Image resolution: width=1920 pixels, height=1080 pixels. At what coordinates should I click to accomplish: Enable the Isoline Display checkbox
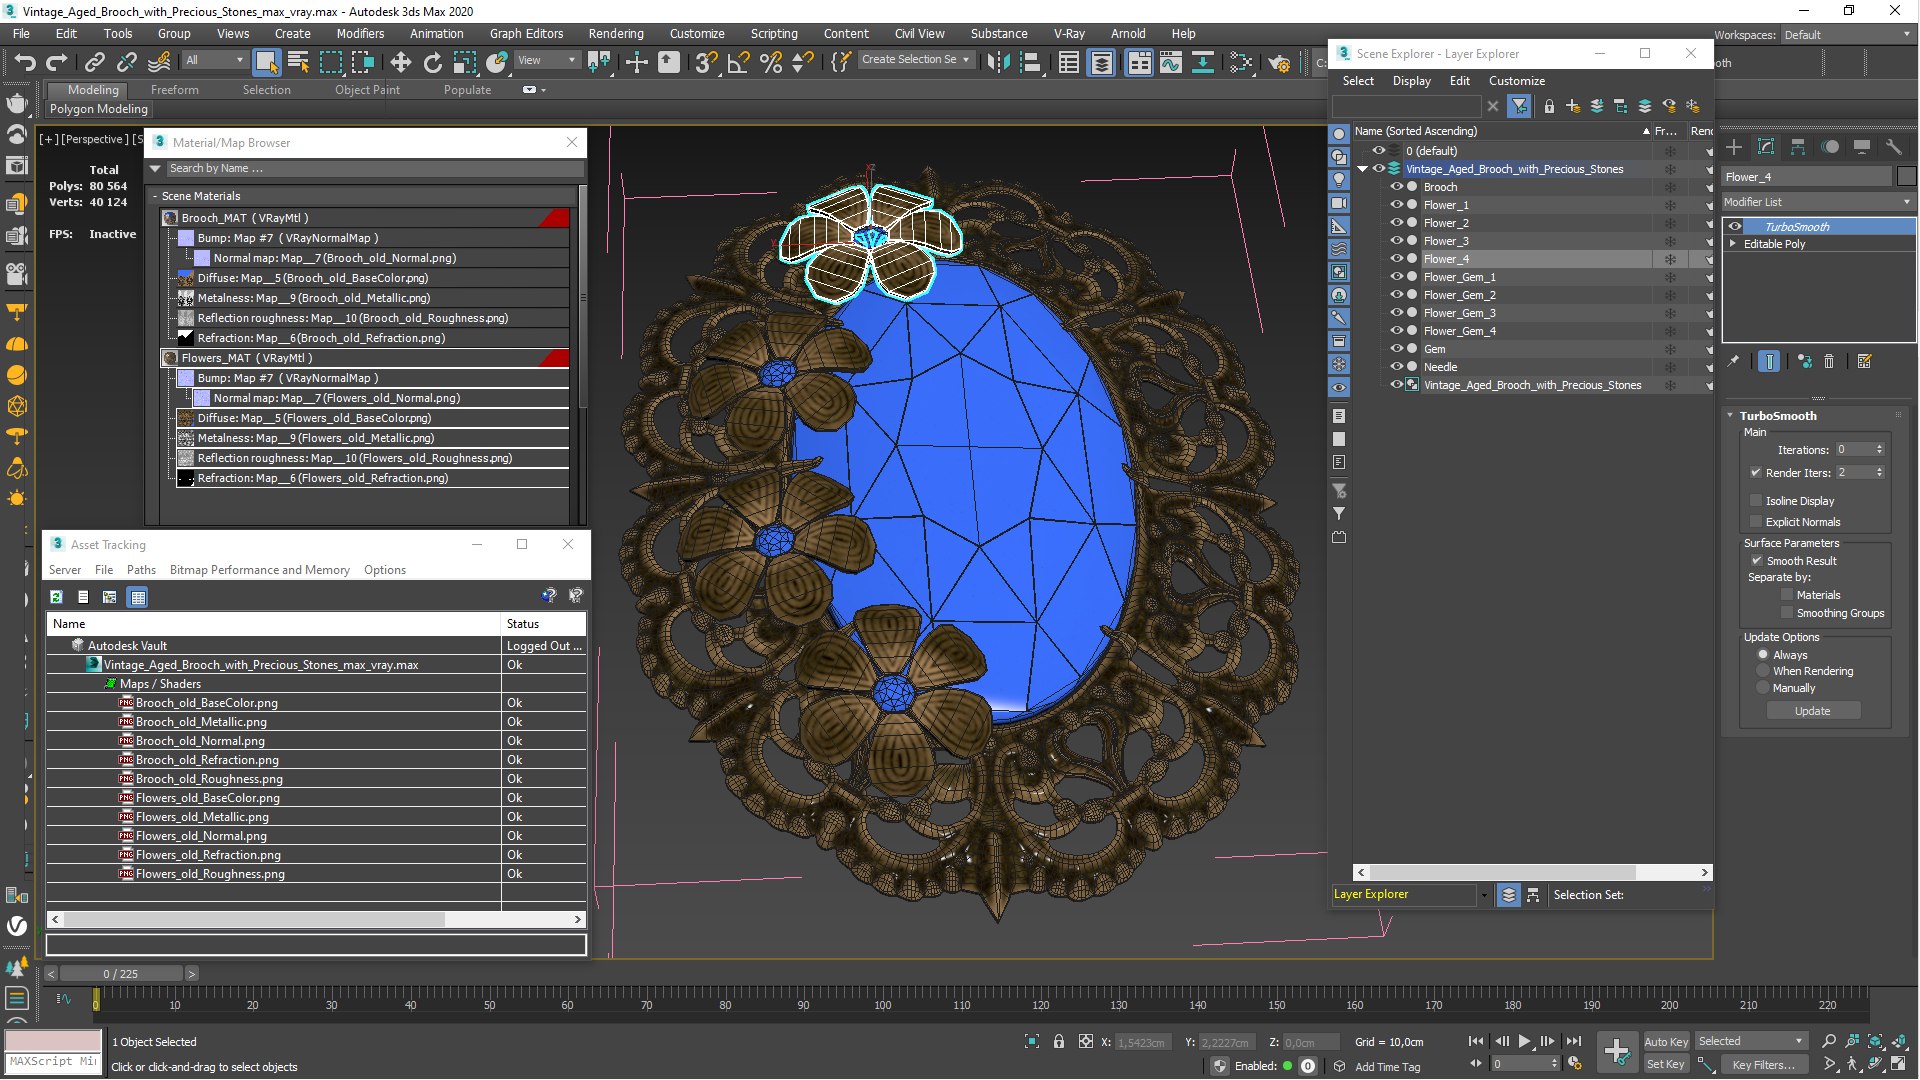point(1756,501)
